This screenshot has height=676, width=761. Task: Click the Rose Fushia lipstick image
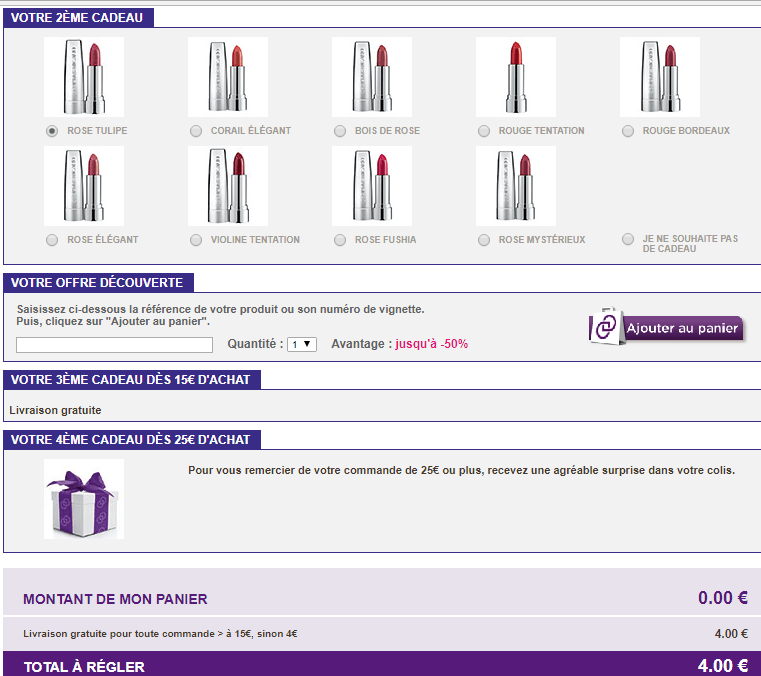coord(372,186)
